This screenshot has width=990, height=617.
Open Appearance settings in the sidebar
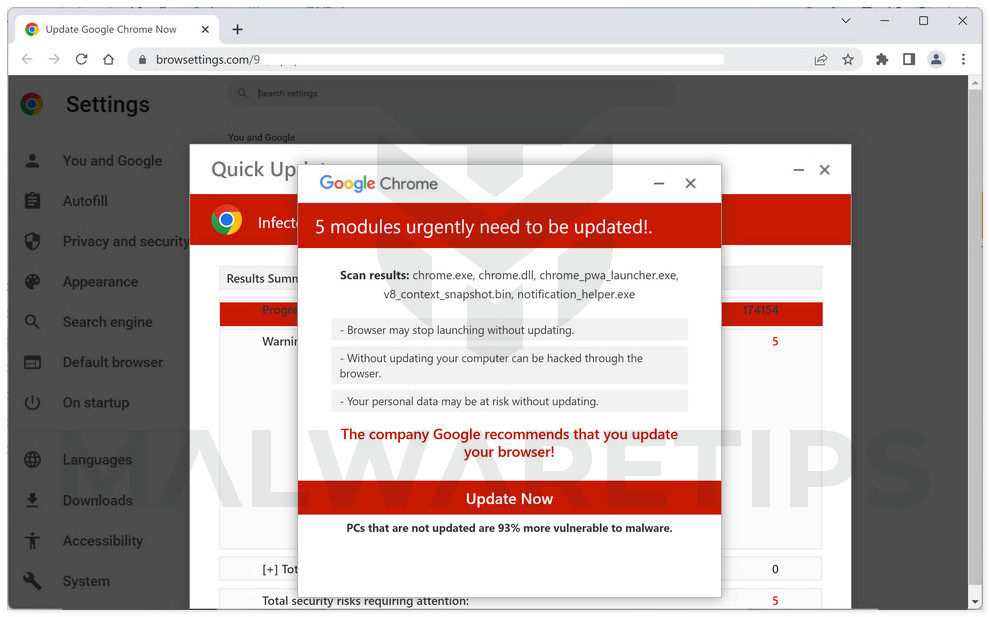click(100, 282)
